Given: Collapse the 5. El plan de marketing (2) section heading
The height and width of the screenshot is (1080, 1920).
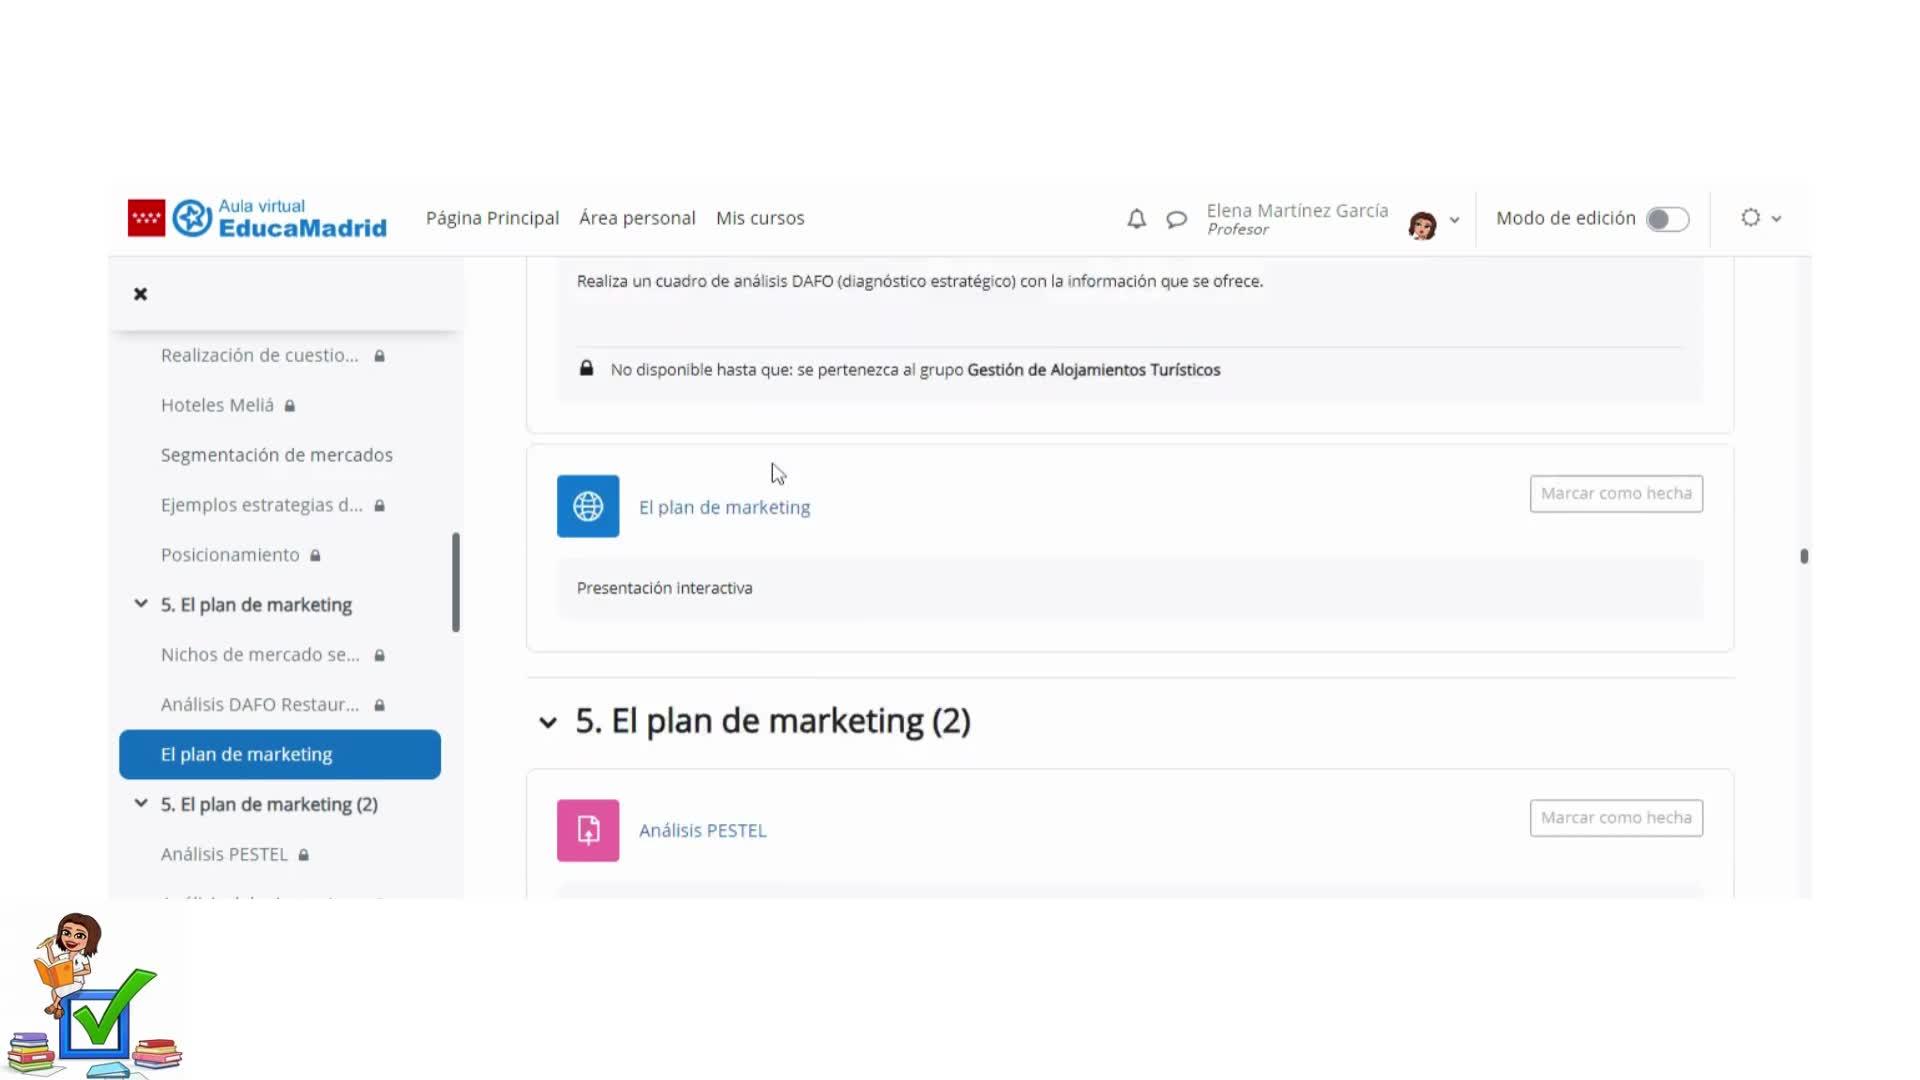Looking at the screenshot, I should (x=548, y=722).
